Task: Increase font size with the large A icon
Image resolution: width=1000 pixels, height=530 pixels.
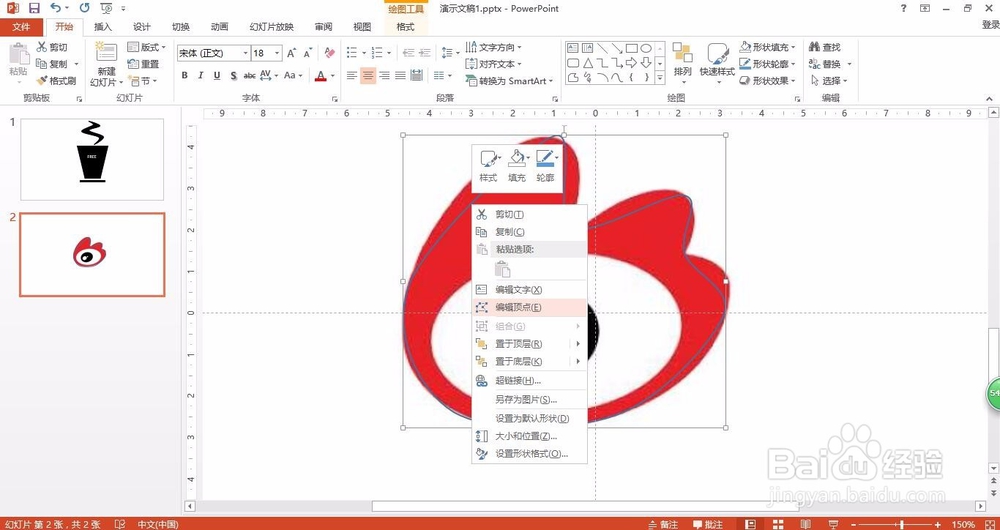Action: 291,53
